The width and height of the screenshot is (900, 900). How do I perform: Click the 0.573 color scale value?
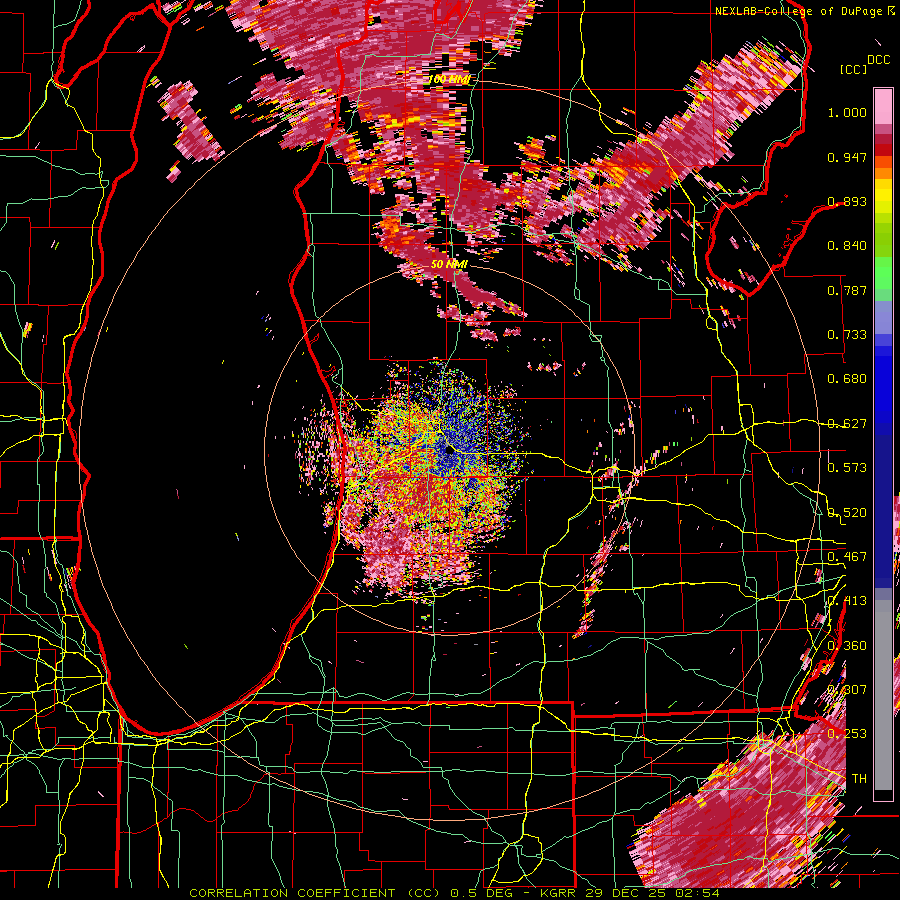coord(847,468)
